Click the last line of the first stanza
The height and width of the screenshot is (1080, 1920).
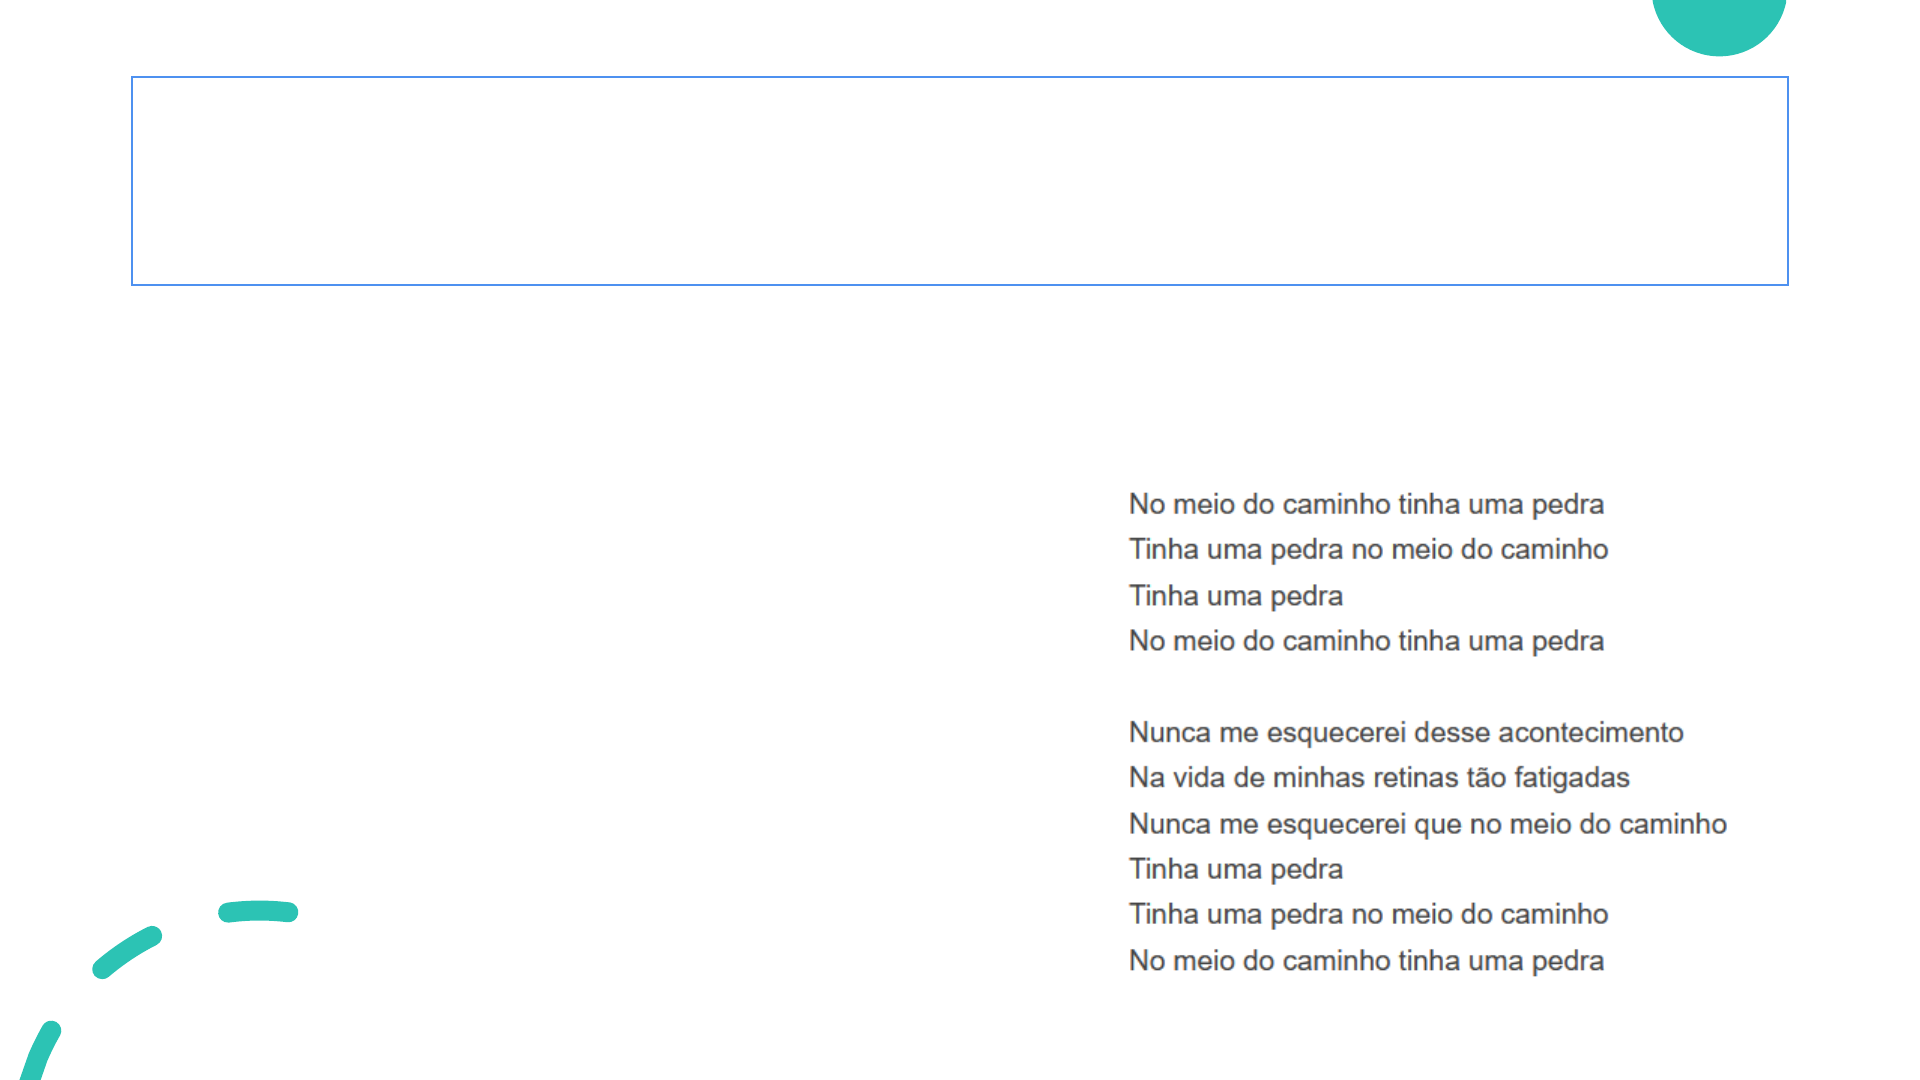pos(1365,641)
